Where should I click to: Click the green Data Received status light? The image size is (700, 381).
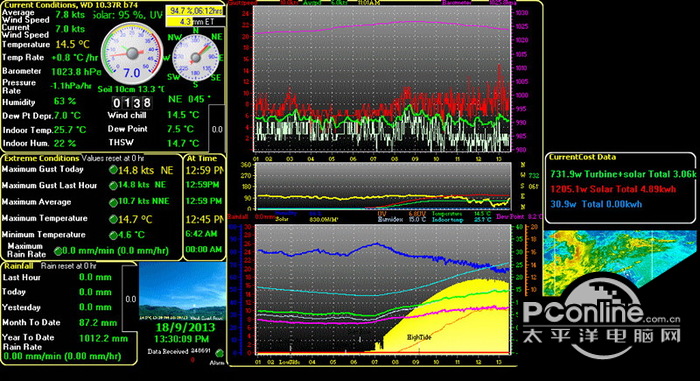pos(219,353)
